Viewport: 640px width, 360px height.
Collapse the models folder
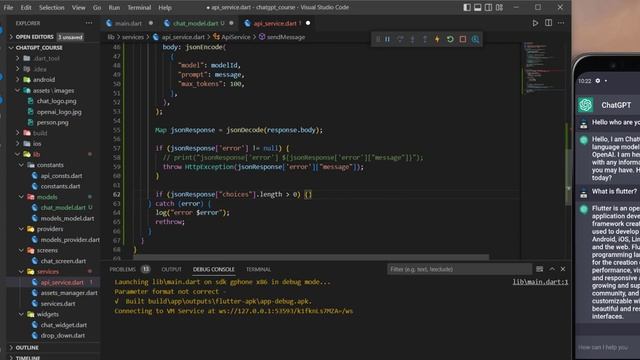pos(47,197)
